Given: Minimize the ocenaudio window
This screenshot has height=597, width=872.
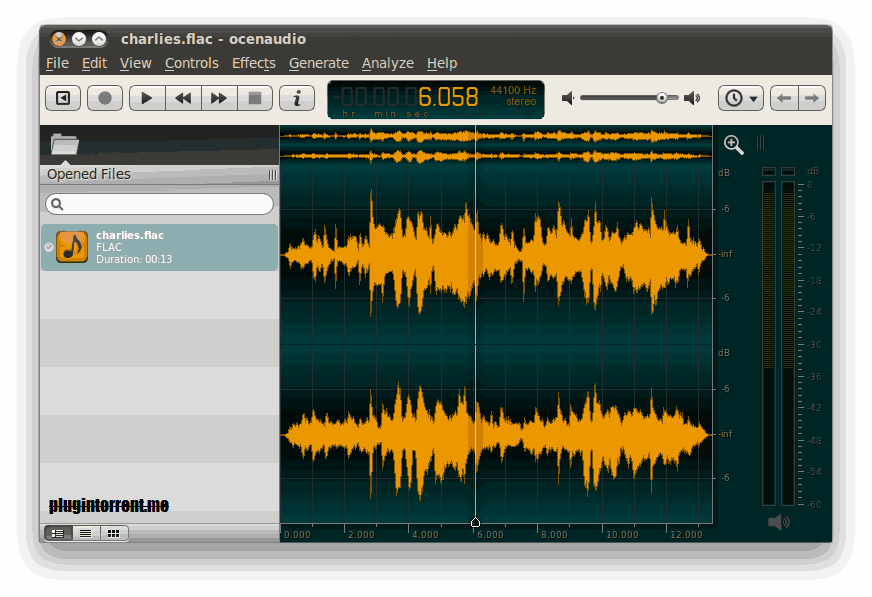Looking at the screenshot, I should point(79,39).
